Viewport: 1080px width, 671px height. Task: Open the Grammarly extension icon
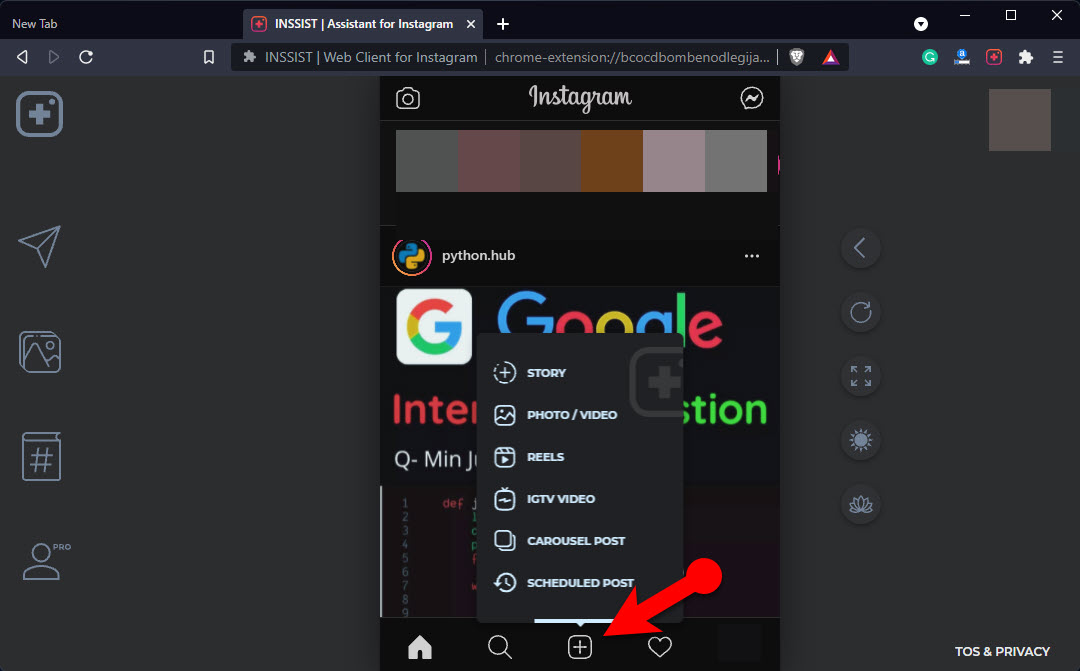coord(930,57)
